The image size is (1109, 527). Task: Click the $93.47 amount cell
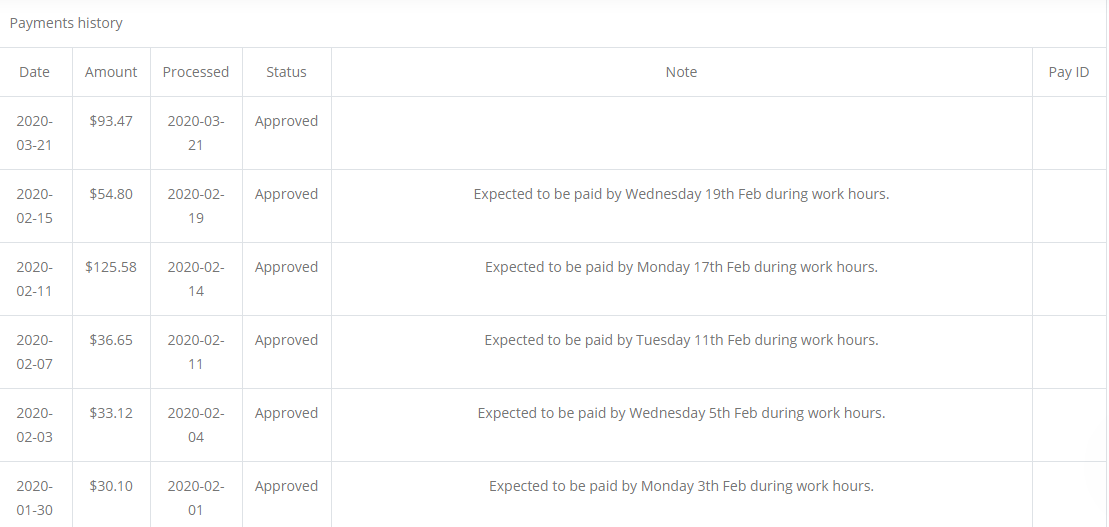pyautogui.click(x=111, y=121)
